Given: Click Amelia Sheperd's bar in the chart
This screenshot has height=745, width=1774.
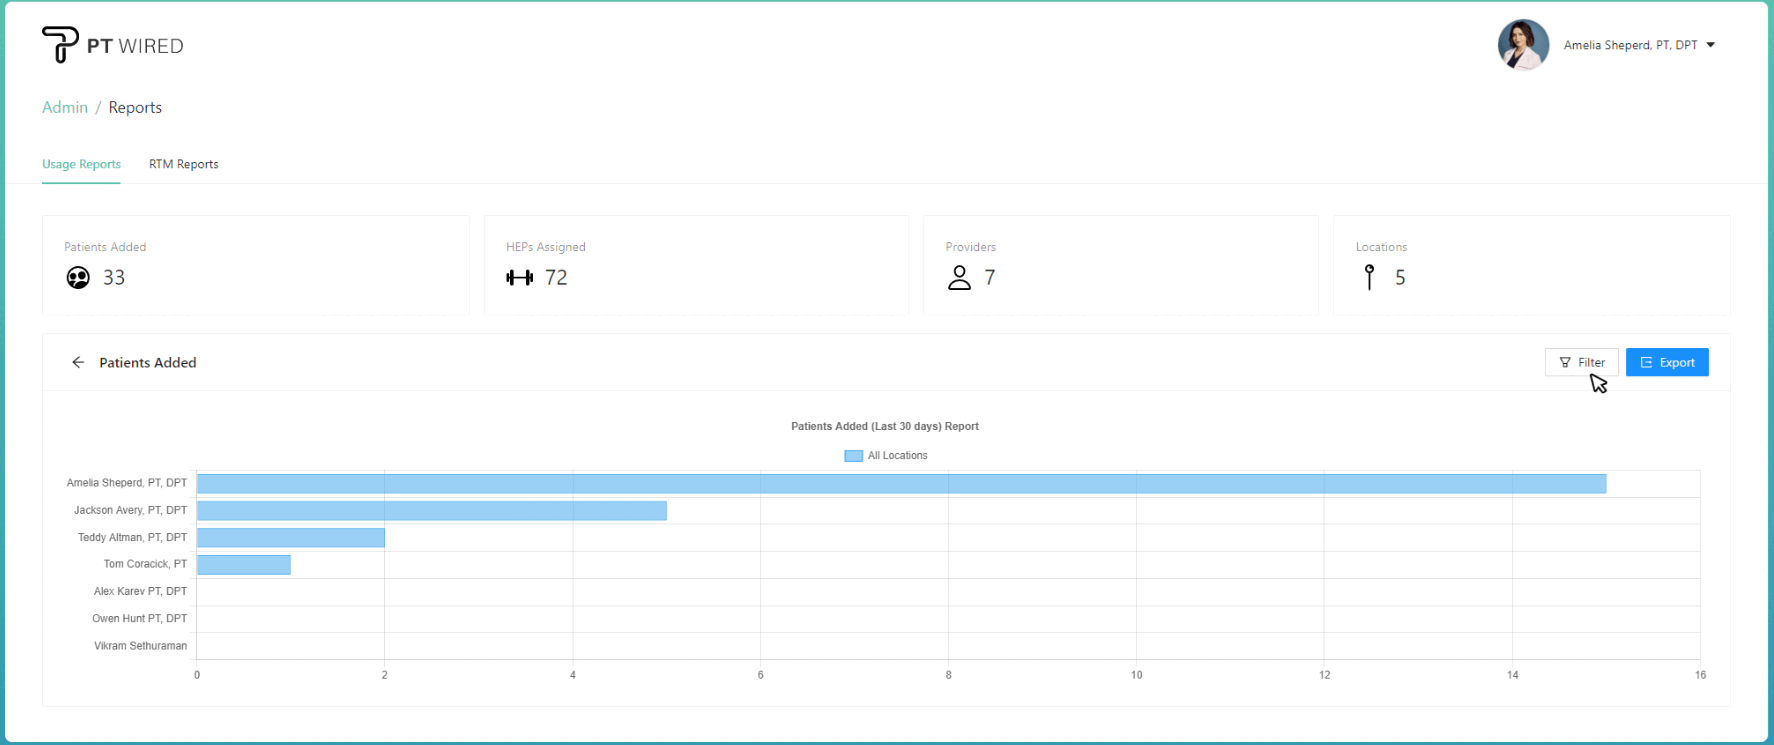Looking at the screenshot, I should (x=900, y=484).
